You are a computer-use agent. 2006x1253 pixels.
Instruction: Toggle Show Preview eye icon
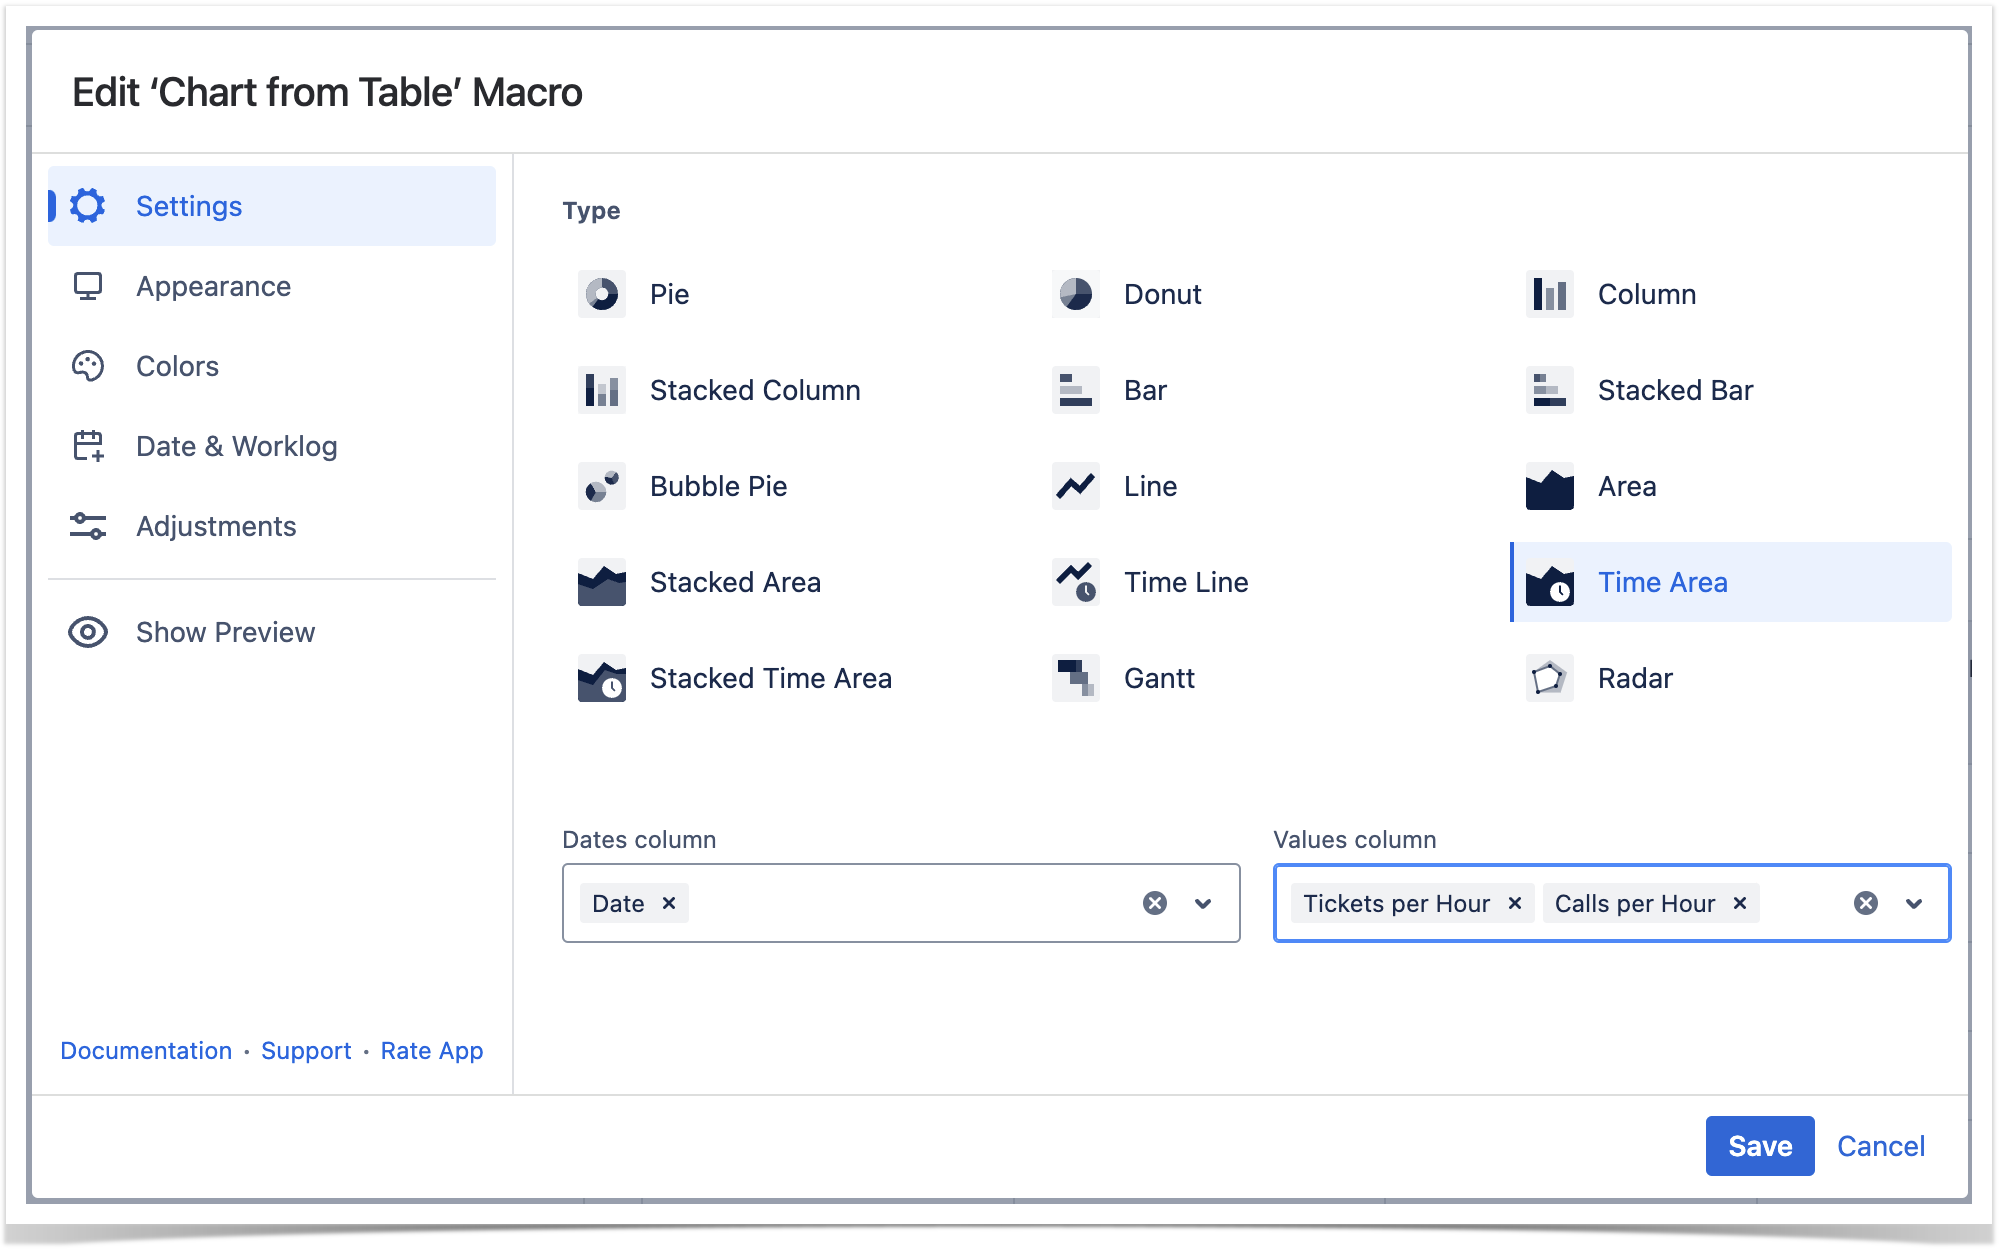point(88,632)
